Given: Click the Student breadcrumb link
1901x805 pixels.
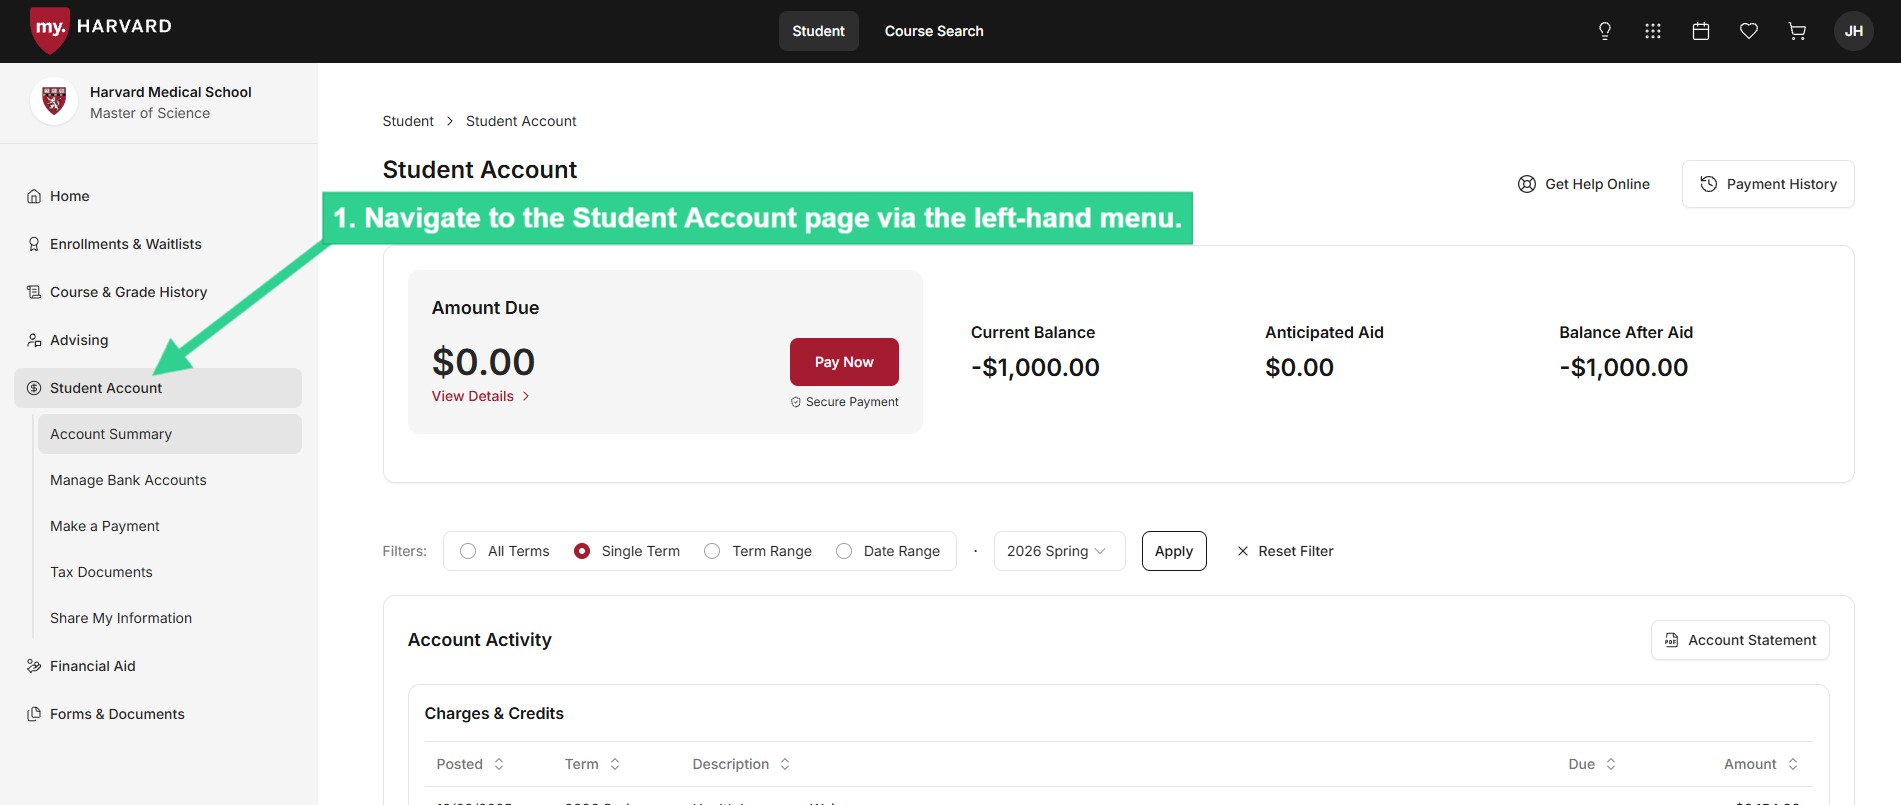Looking at the screenshot, I should [408, 121].
